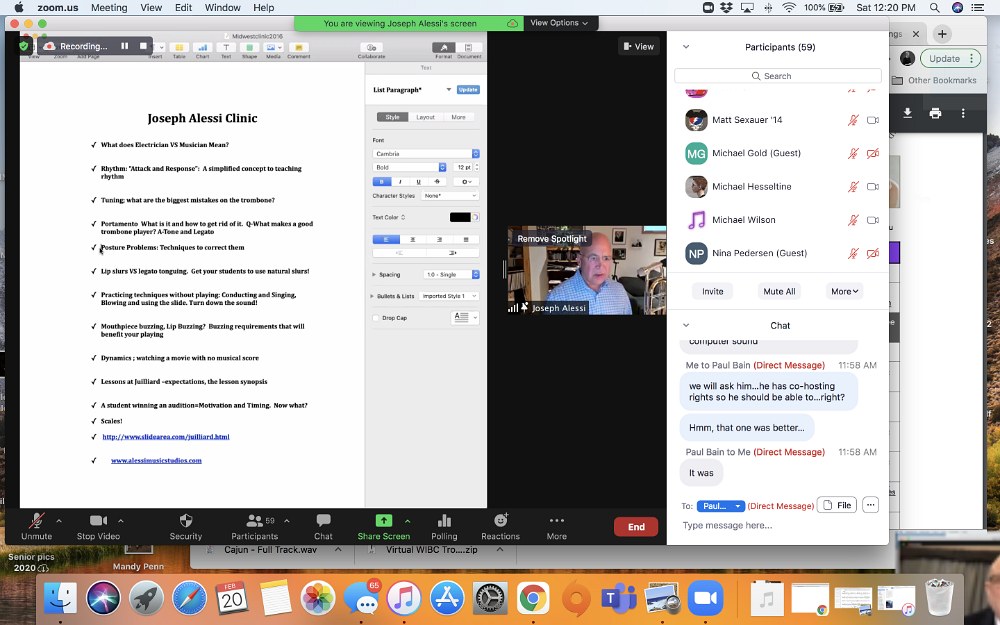
Task: Open the Window menu in menu bar
Action: click(x=223, y=8)
